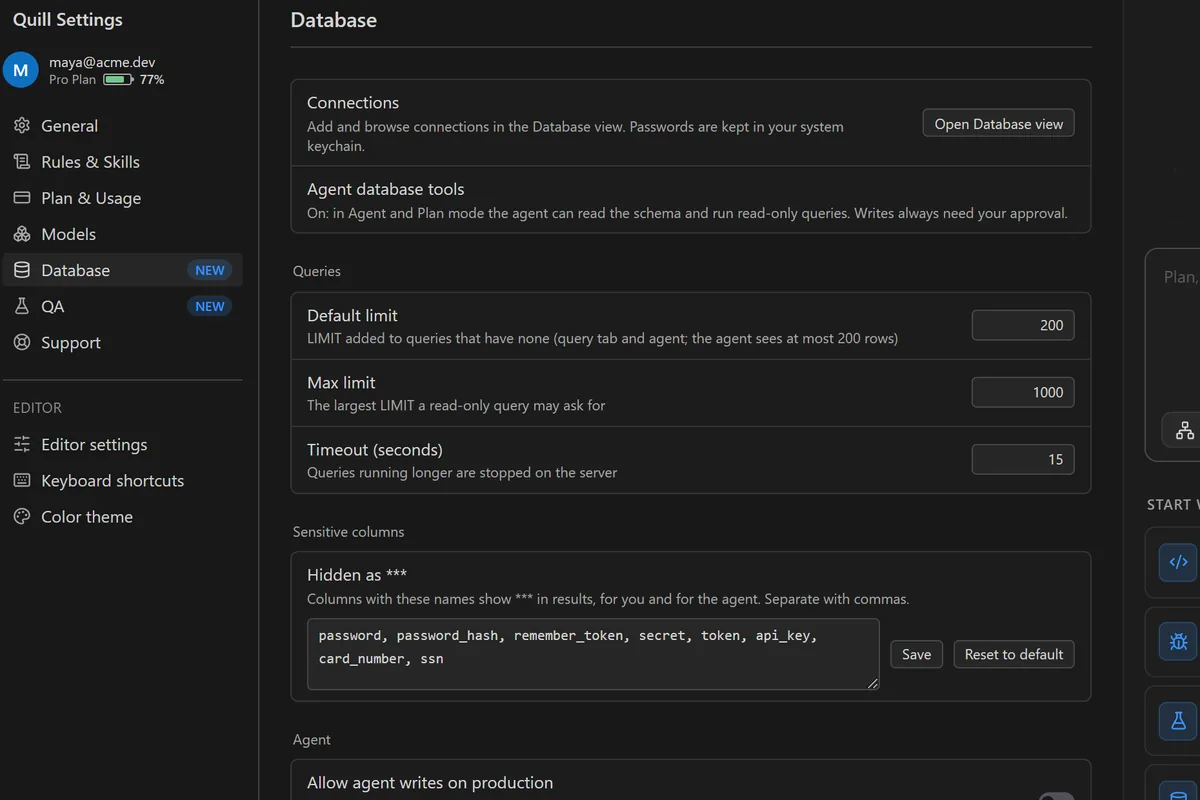Click the flask start card icon

pos(1178,720)
